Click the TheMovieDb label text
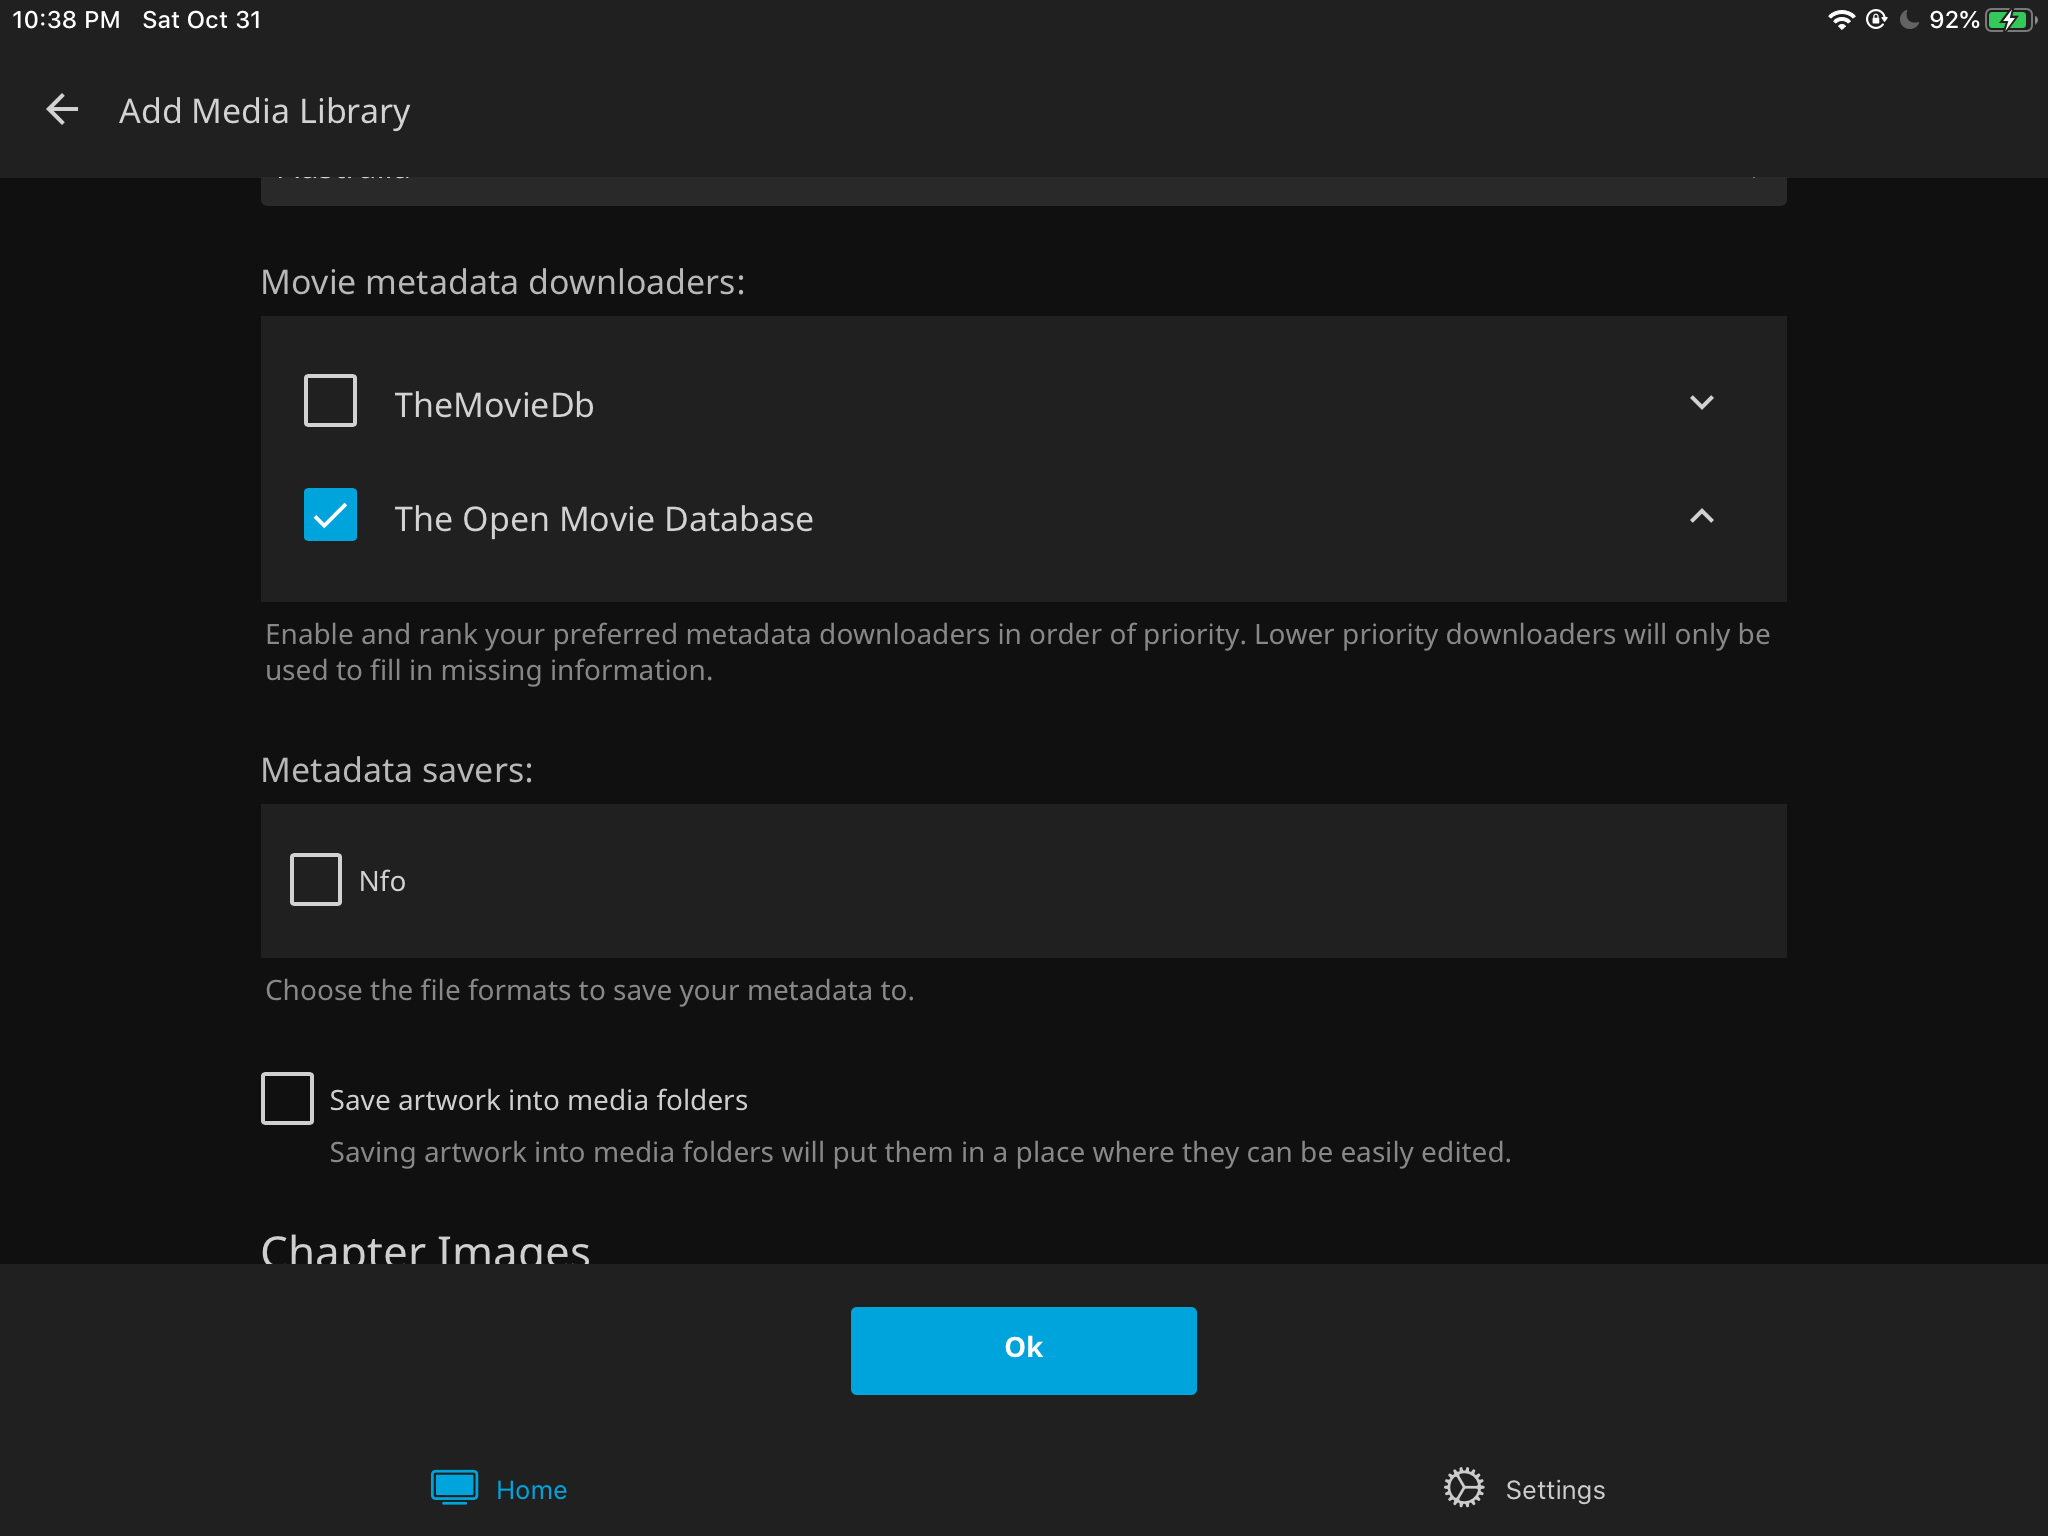 [x=494, y=405]
